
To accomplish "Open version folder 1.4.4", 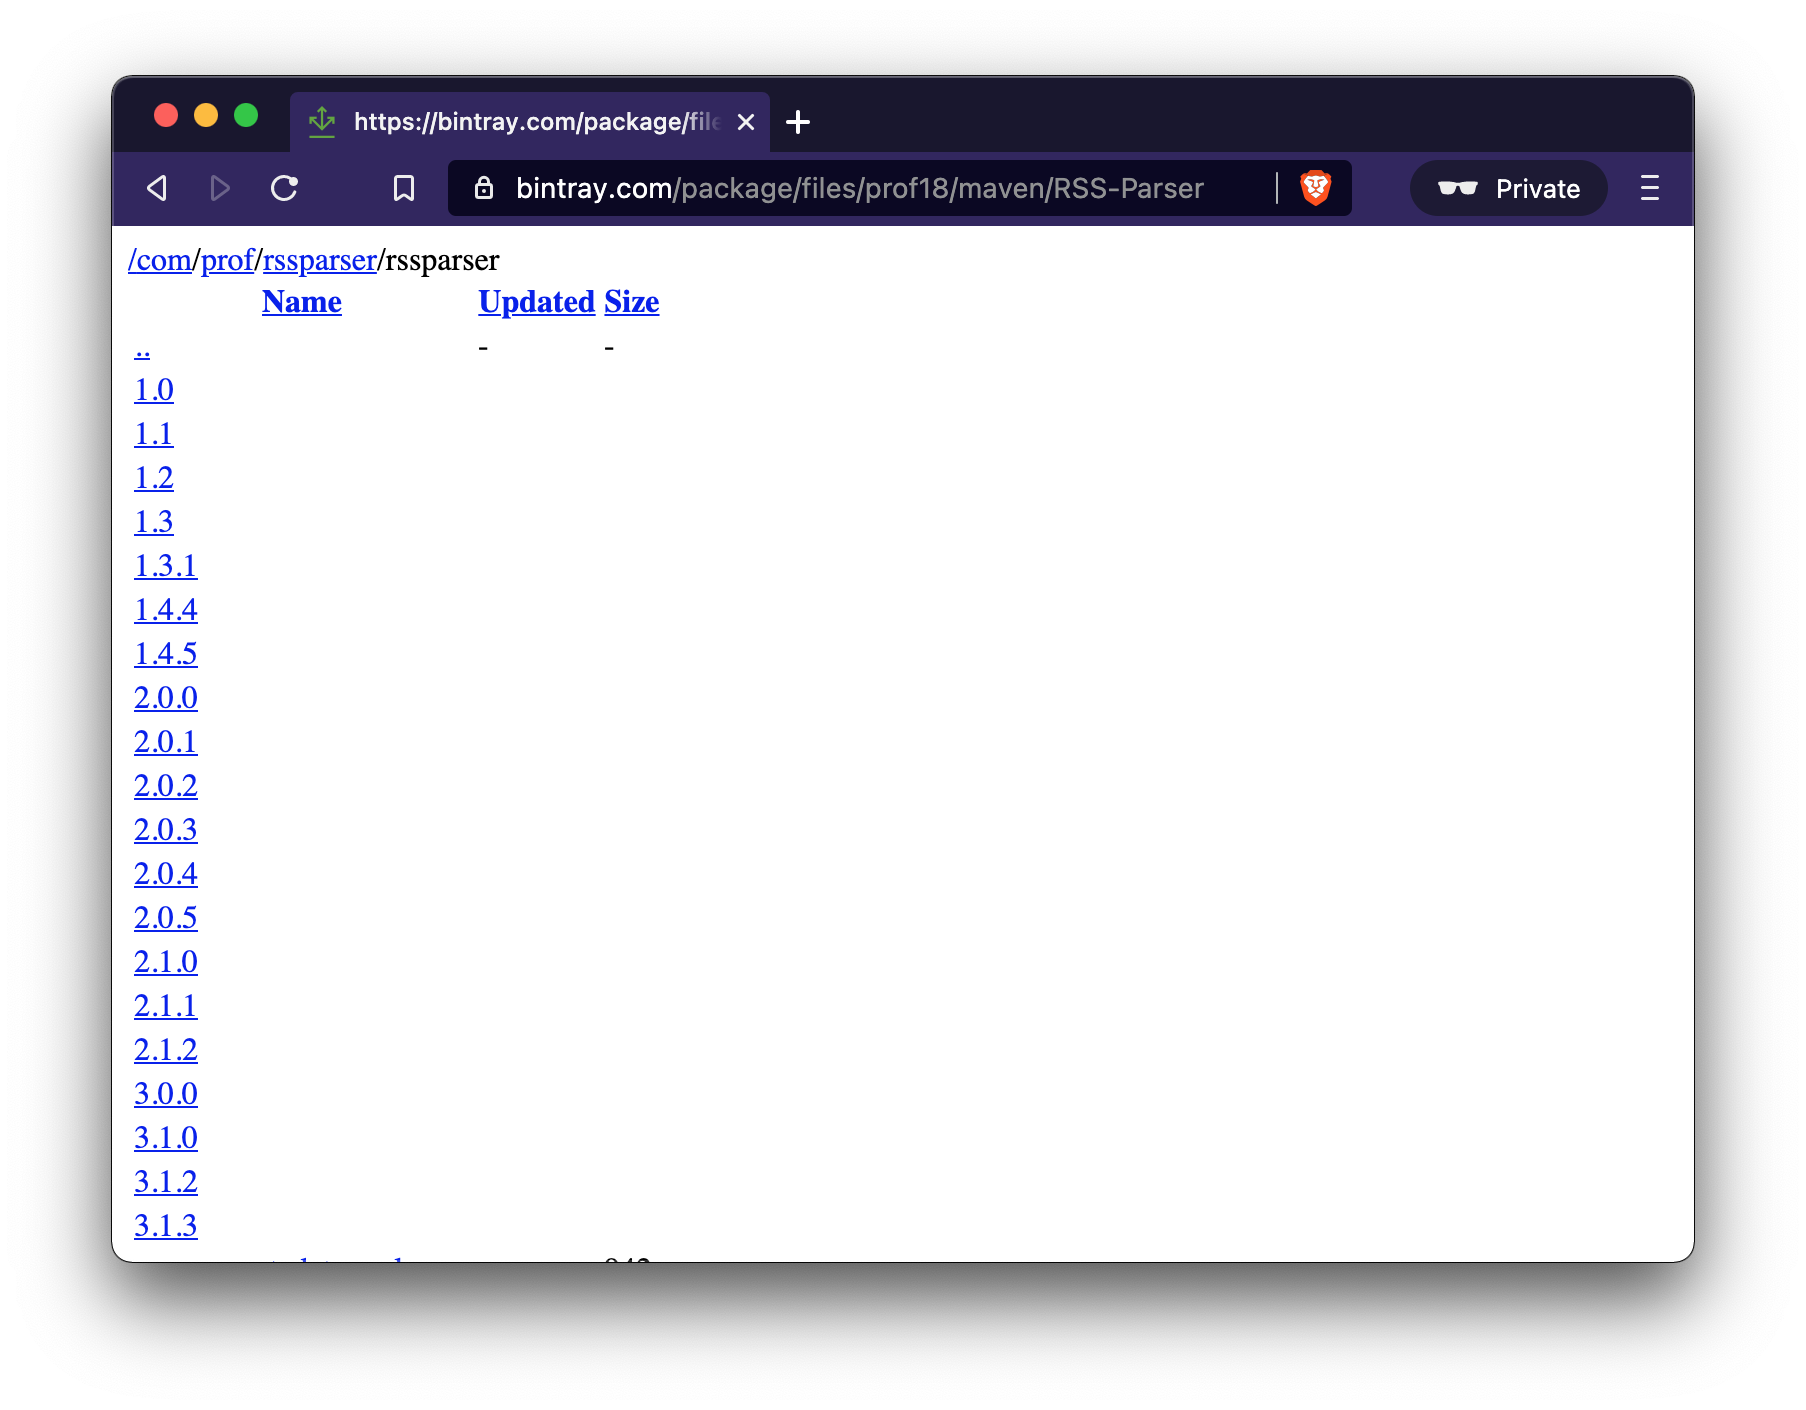I will pyautogui.click(x=166, y=610).
